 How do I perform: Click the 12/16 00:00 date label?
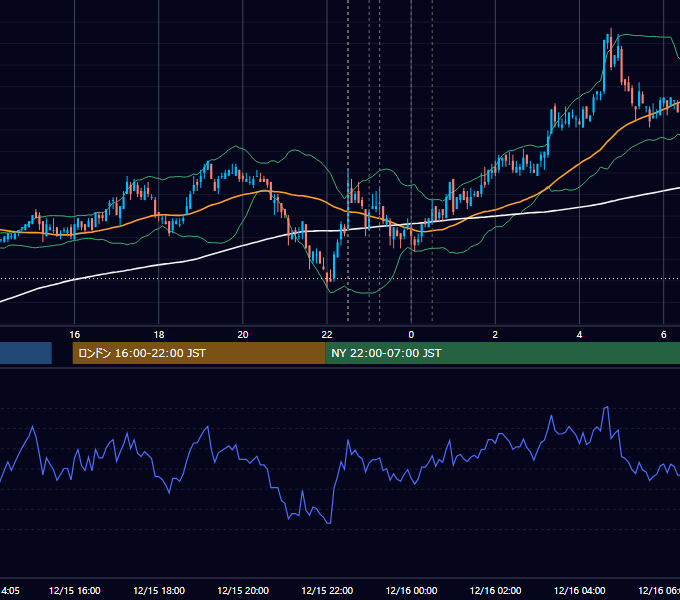click(x=411, y=590)
